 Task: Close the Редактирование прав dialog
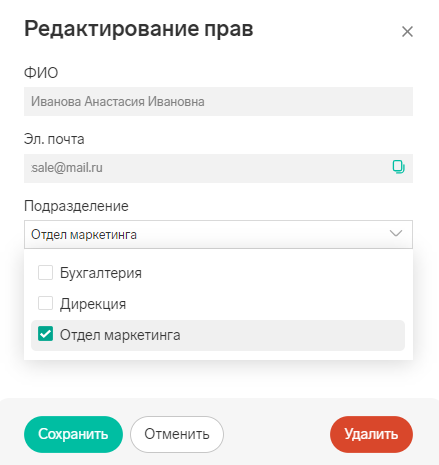tap(407, 32)
